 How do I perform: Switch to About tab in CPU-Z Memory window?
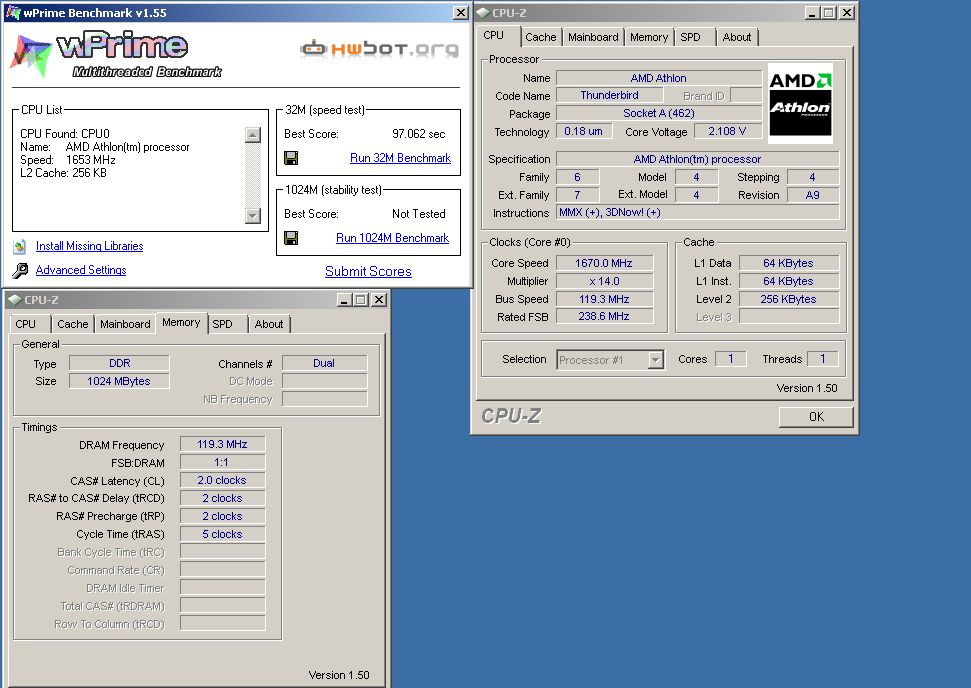pyautogui.click(x=269, y=324)
